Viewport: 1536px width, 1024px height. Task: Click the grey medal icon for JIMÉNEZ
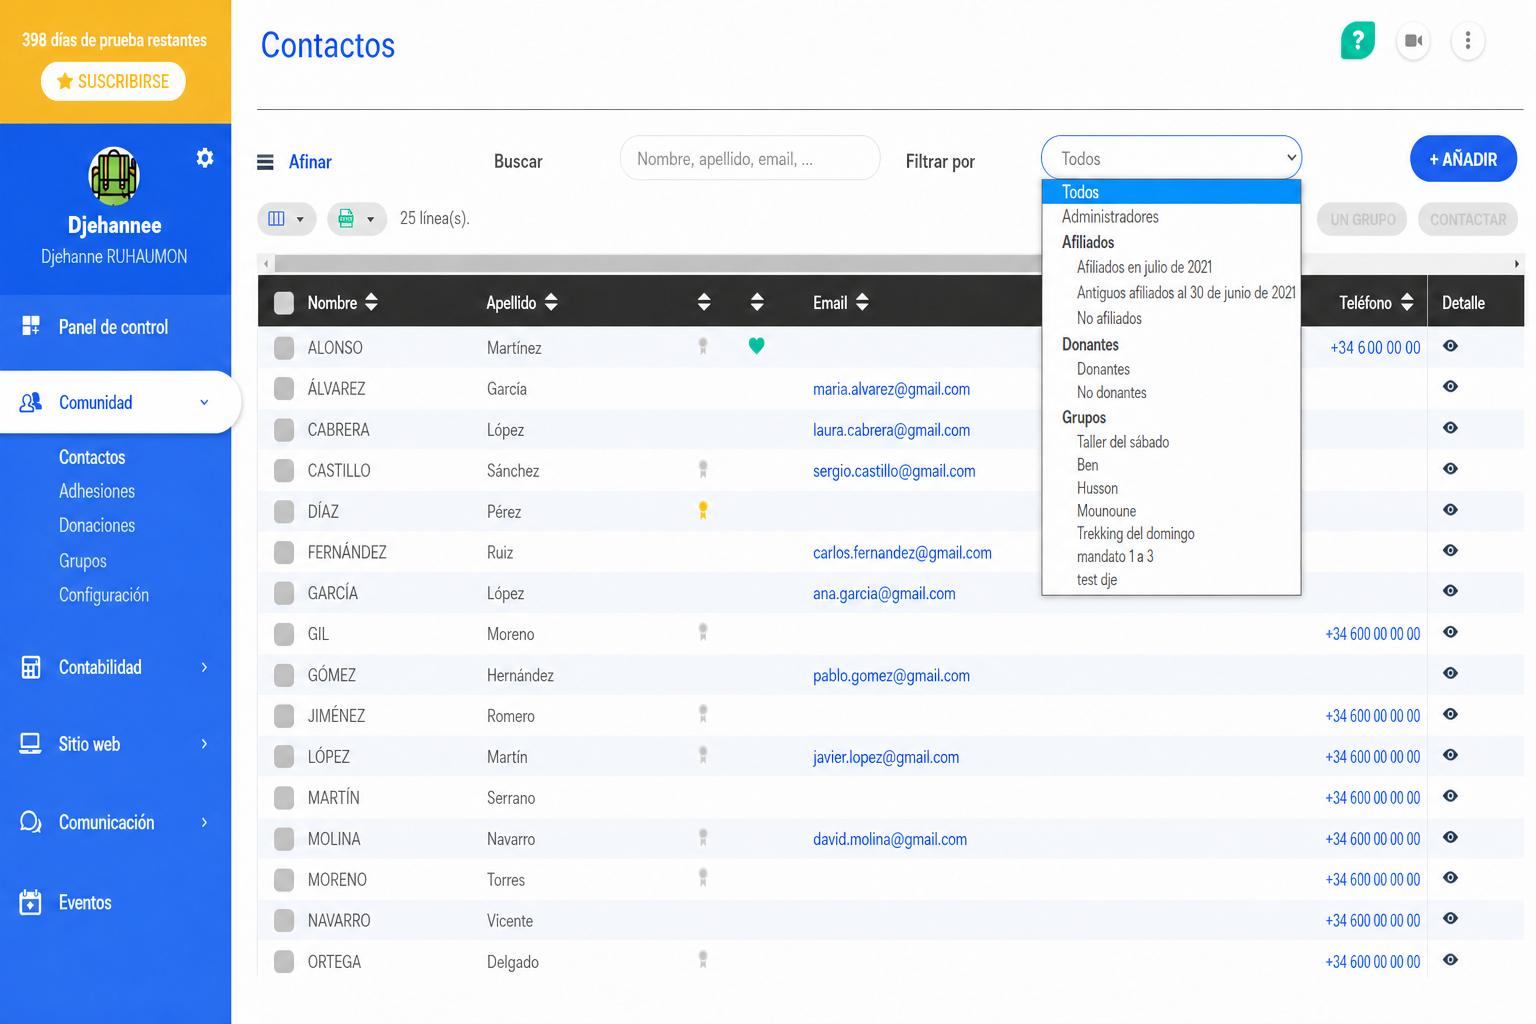coord(703,714)
